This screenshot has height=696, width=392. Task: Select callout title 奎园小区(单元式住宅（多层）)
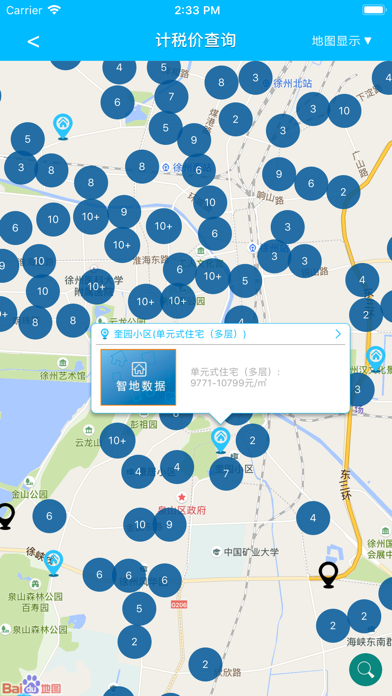(180, 334)
